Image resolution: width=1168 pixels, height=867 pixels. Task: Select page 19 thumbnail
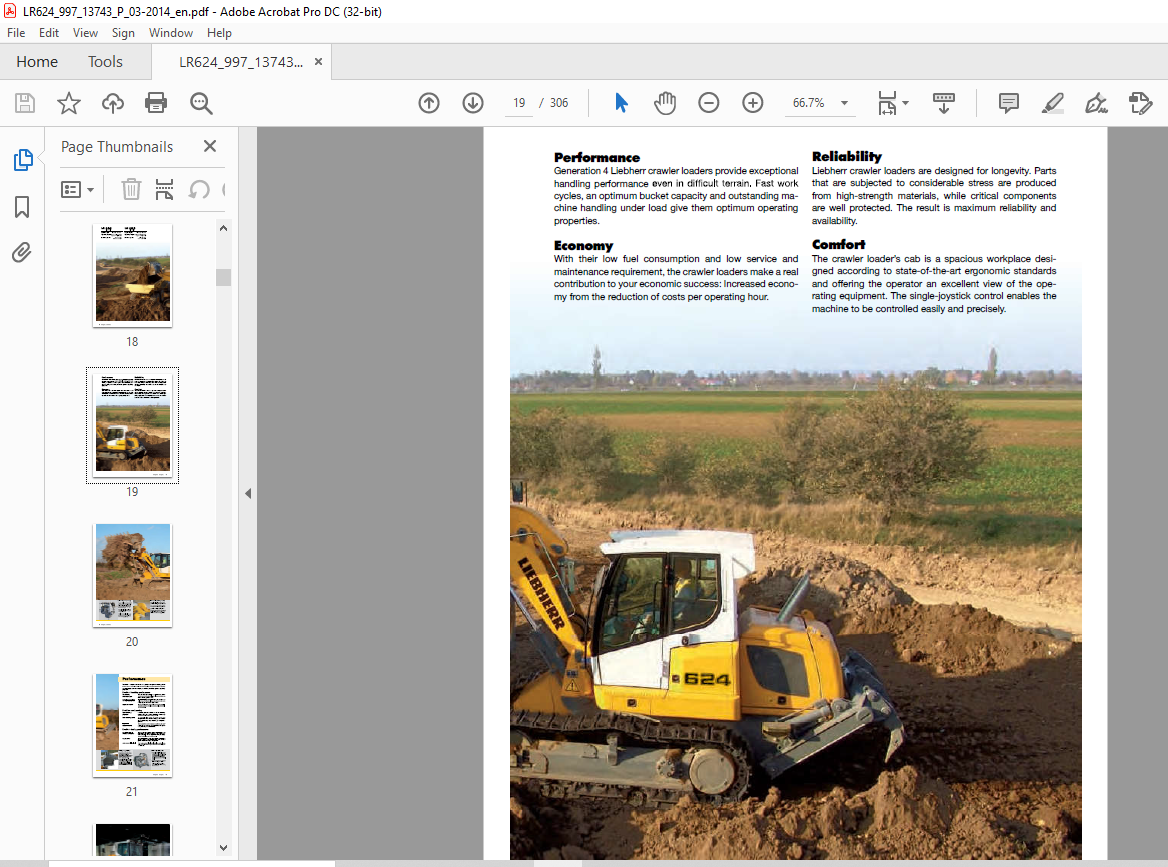point(133,425)
